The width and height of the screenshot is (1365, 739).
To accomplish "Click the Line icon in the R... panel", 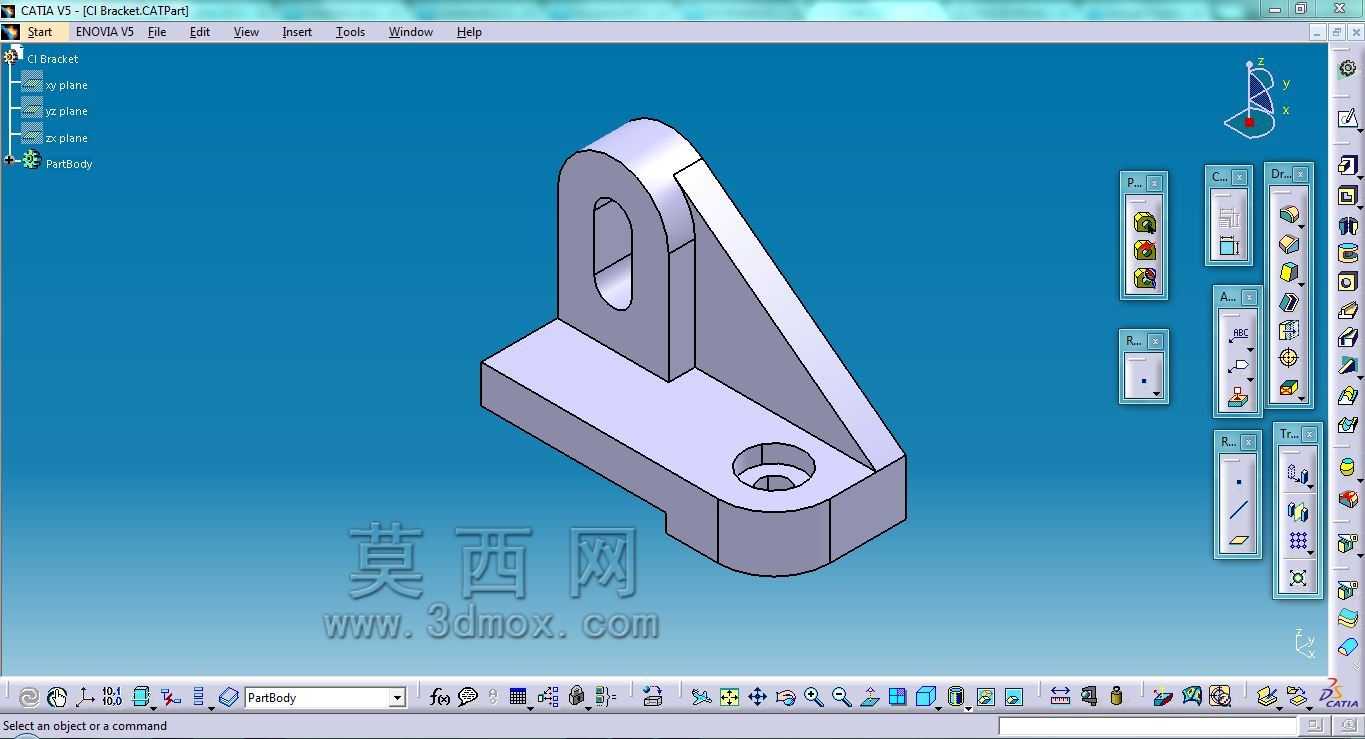I will [1239, 511].
